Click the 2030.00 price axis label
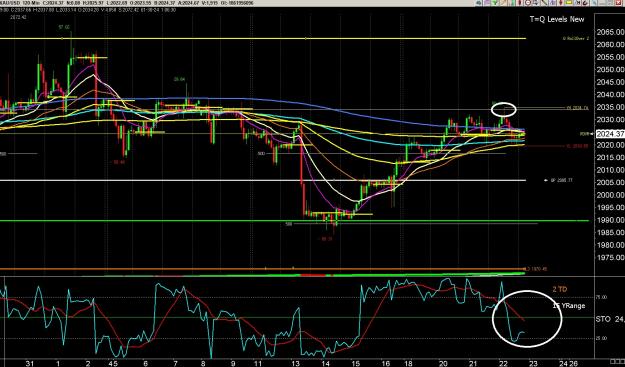Viewport: 625px width, 367px height. coord(610,120)
